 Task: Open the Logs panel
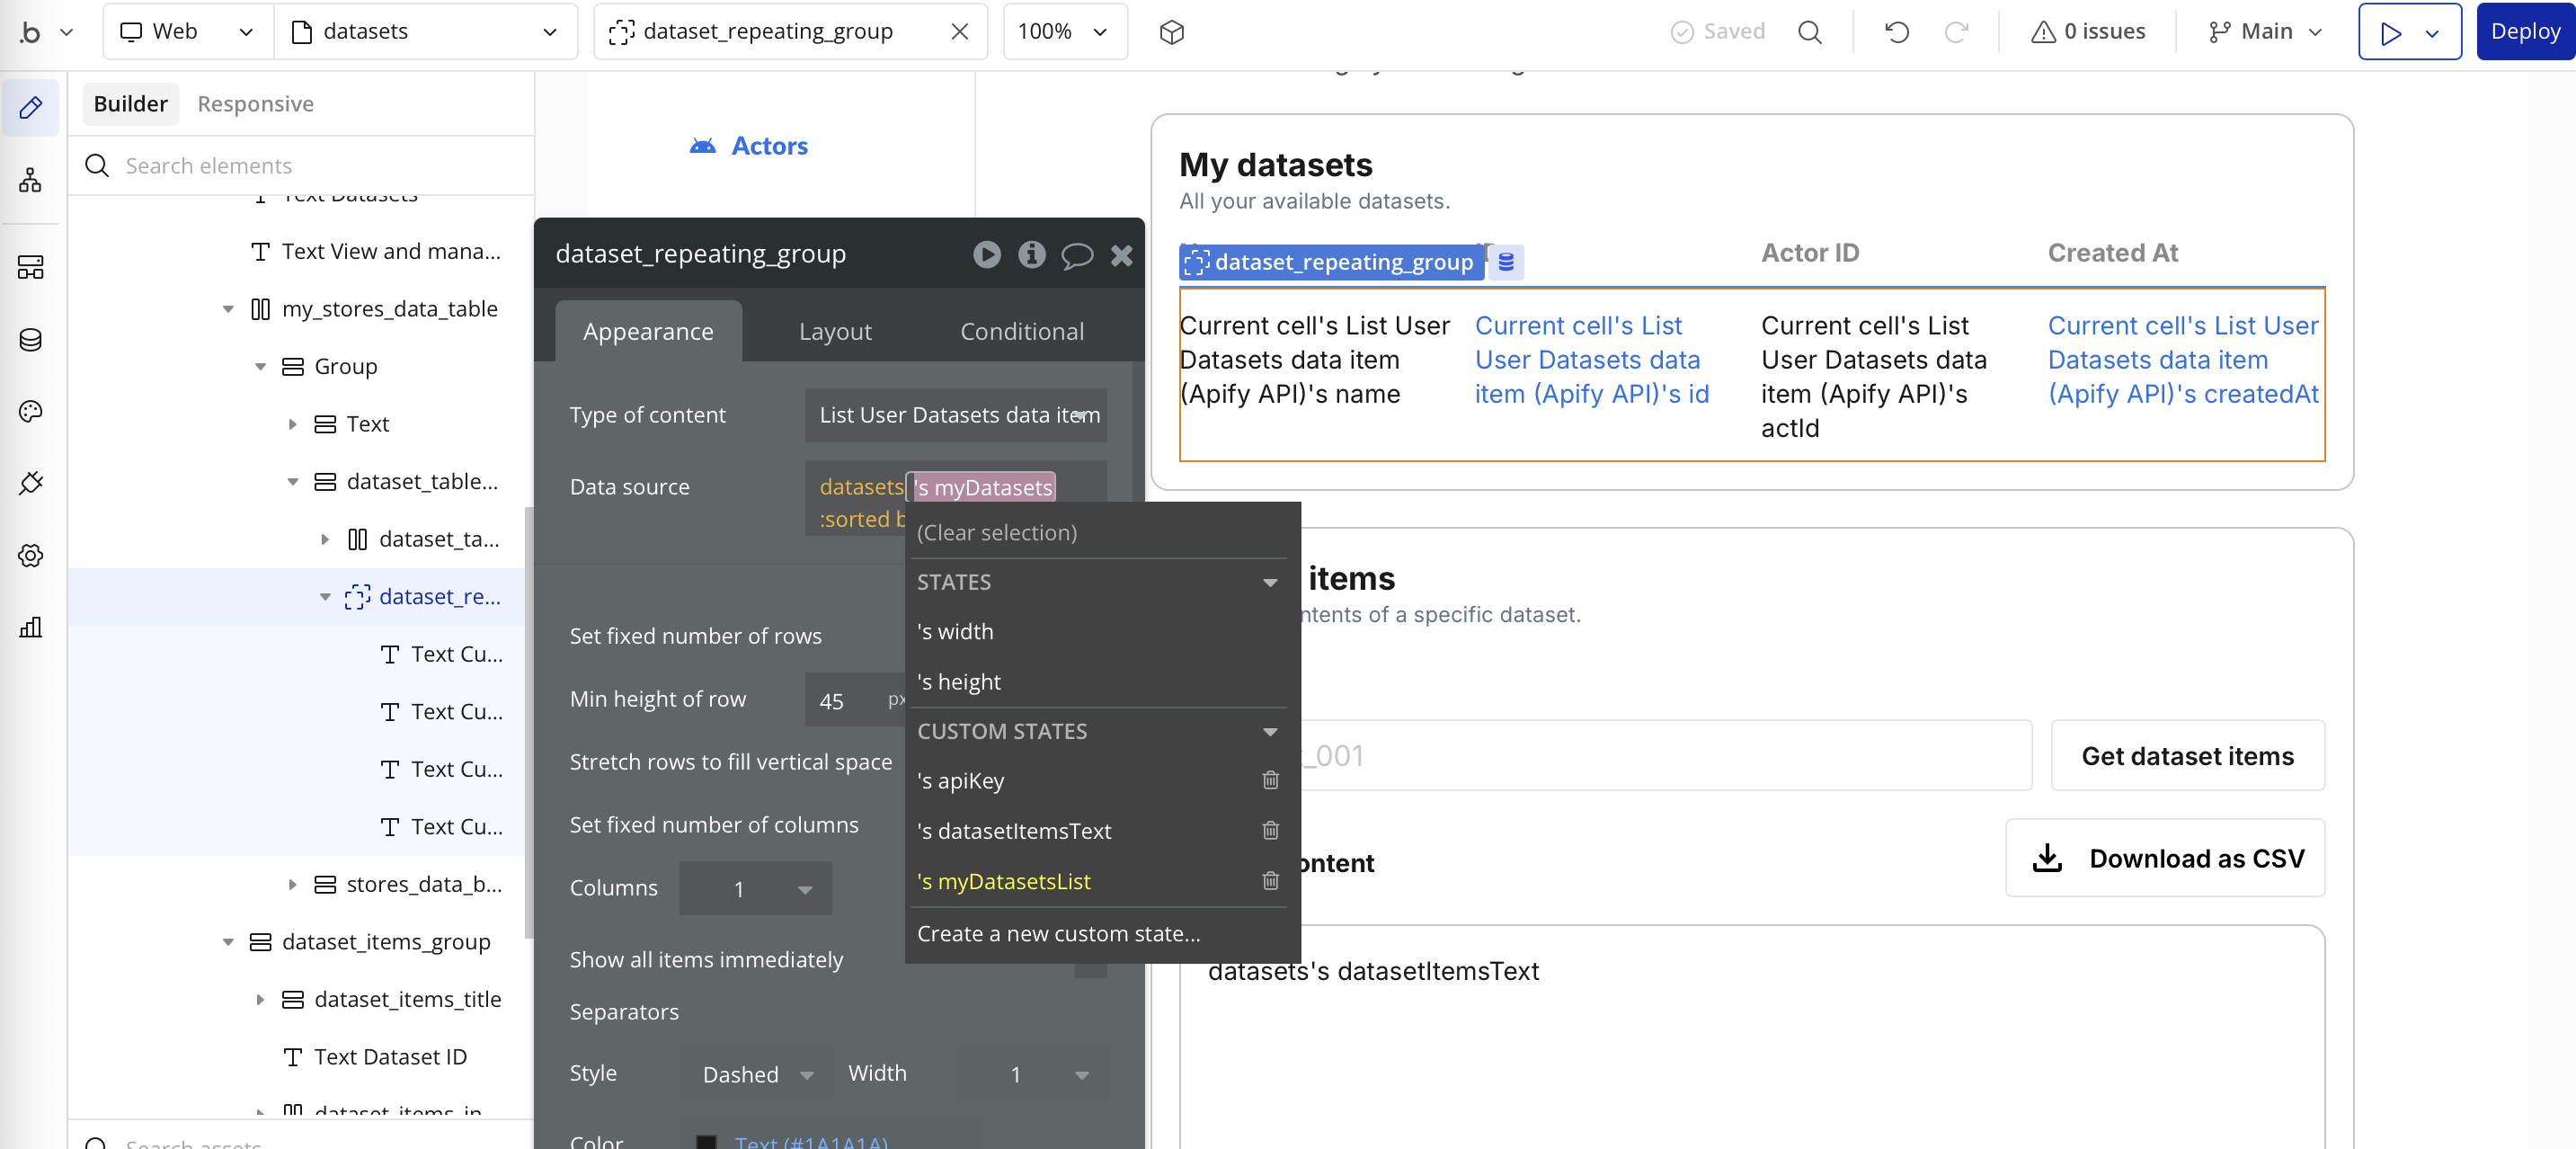(x=30, y=627)
